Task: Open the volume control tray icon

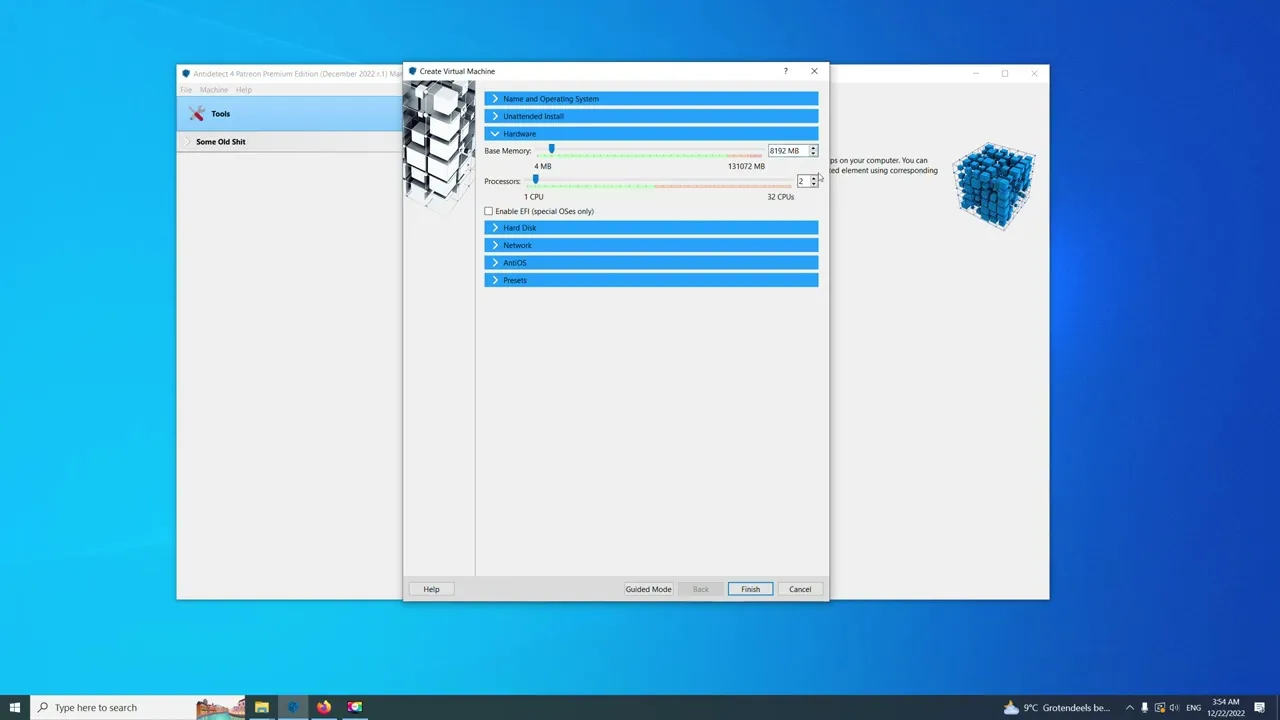Action: click(x=1174, y=707)
